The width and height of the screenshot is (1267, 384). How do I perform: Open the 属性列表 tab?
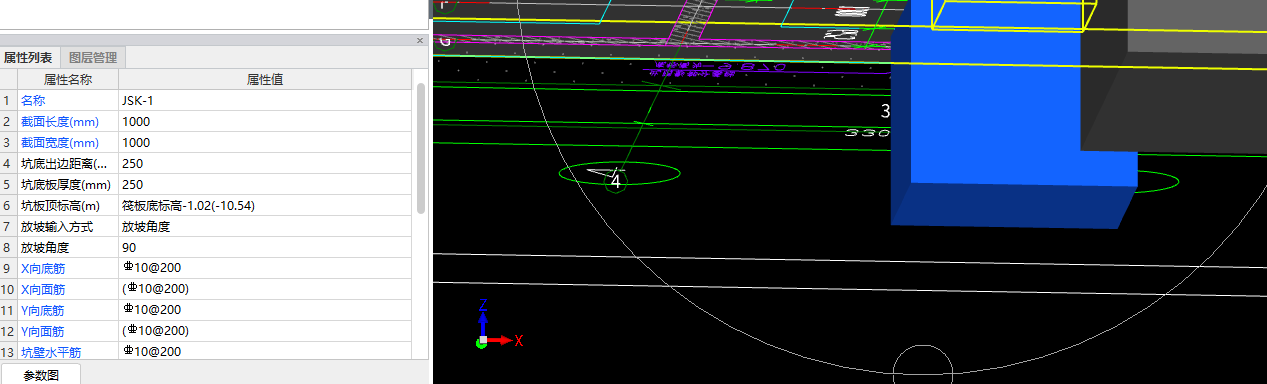tap(29, 58)
